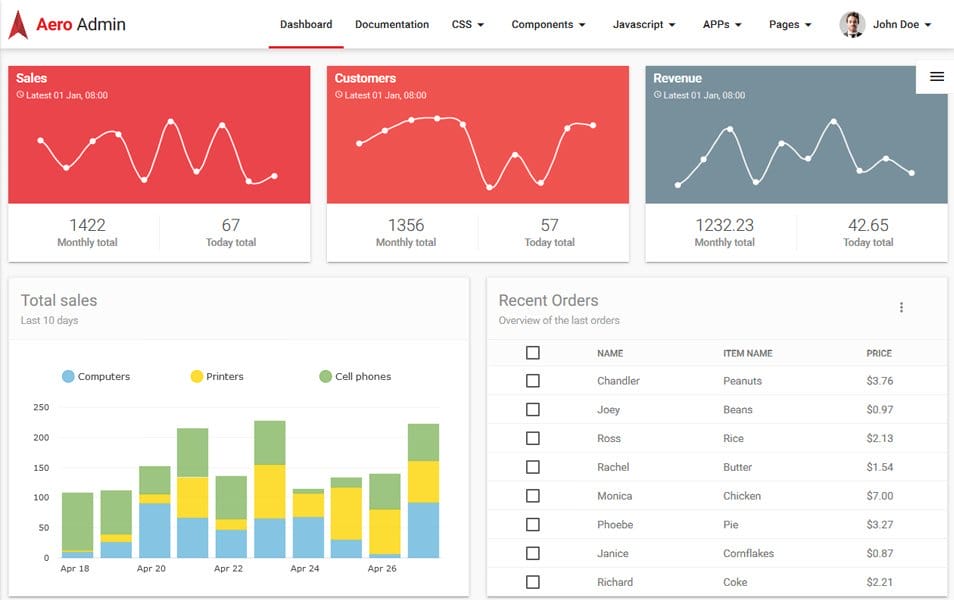Select the checkbox for Chandler's order
This screenshot has height=600, width=954.
[x=532, y=381]
